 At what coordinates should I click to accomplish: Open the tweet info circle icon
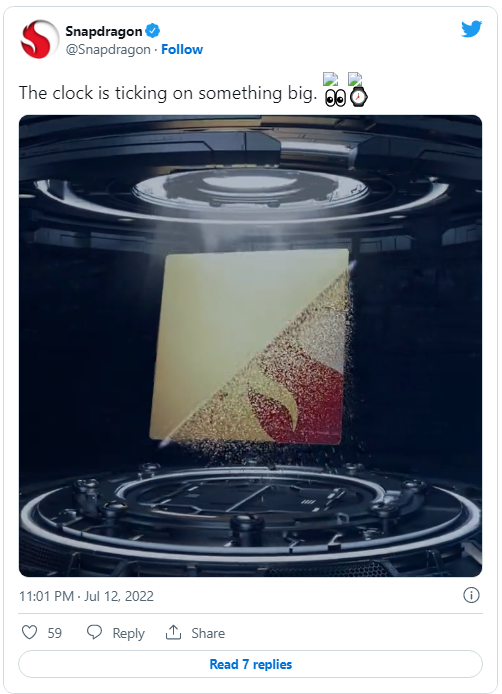[471, 595]
